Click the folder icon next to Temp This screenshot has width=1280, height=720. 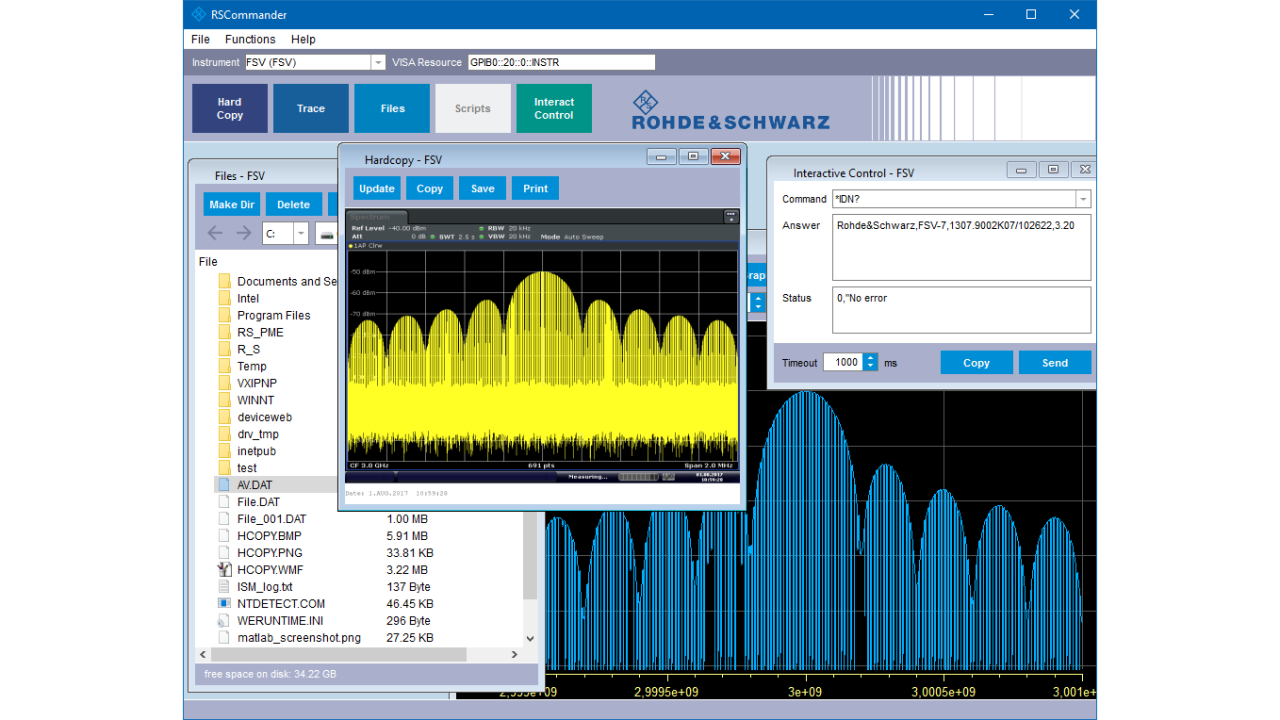point(224,366)
